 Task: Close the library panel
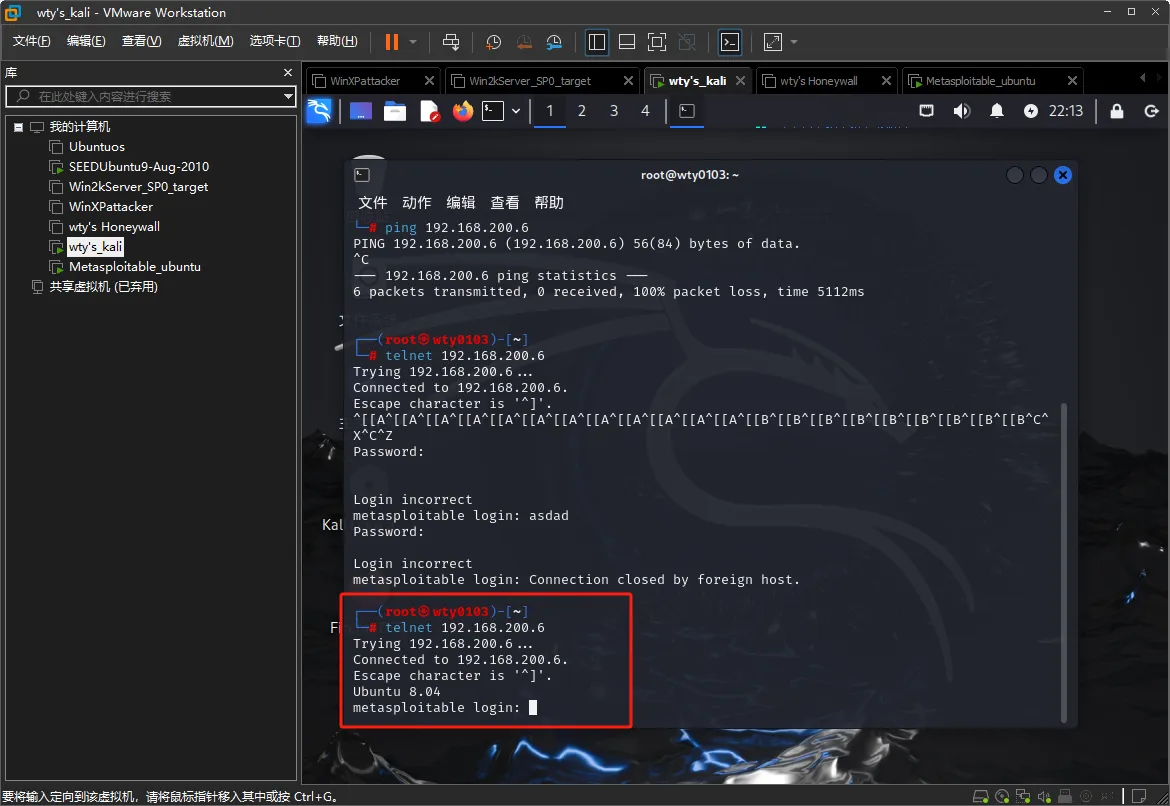(x=288, y=72)
